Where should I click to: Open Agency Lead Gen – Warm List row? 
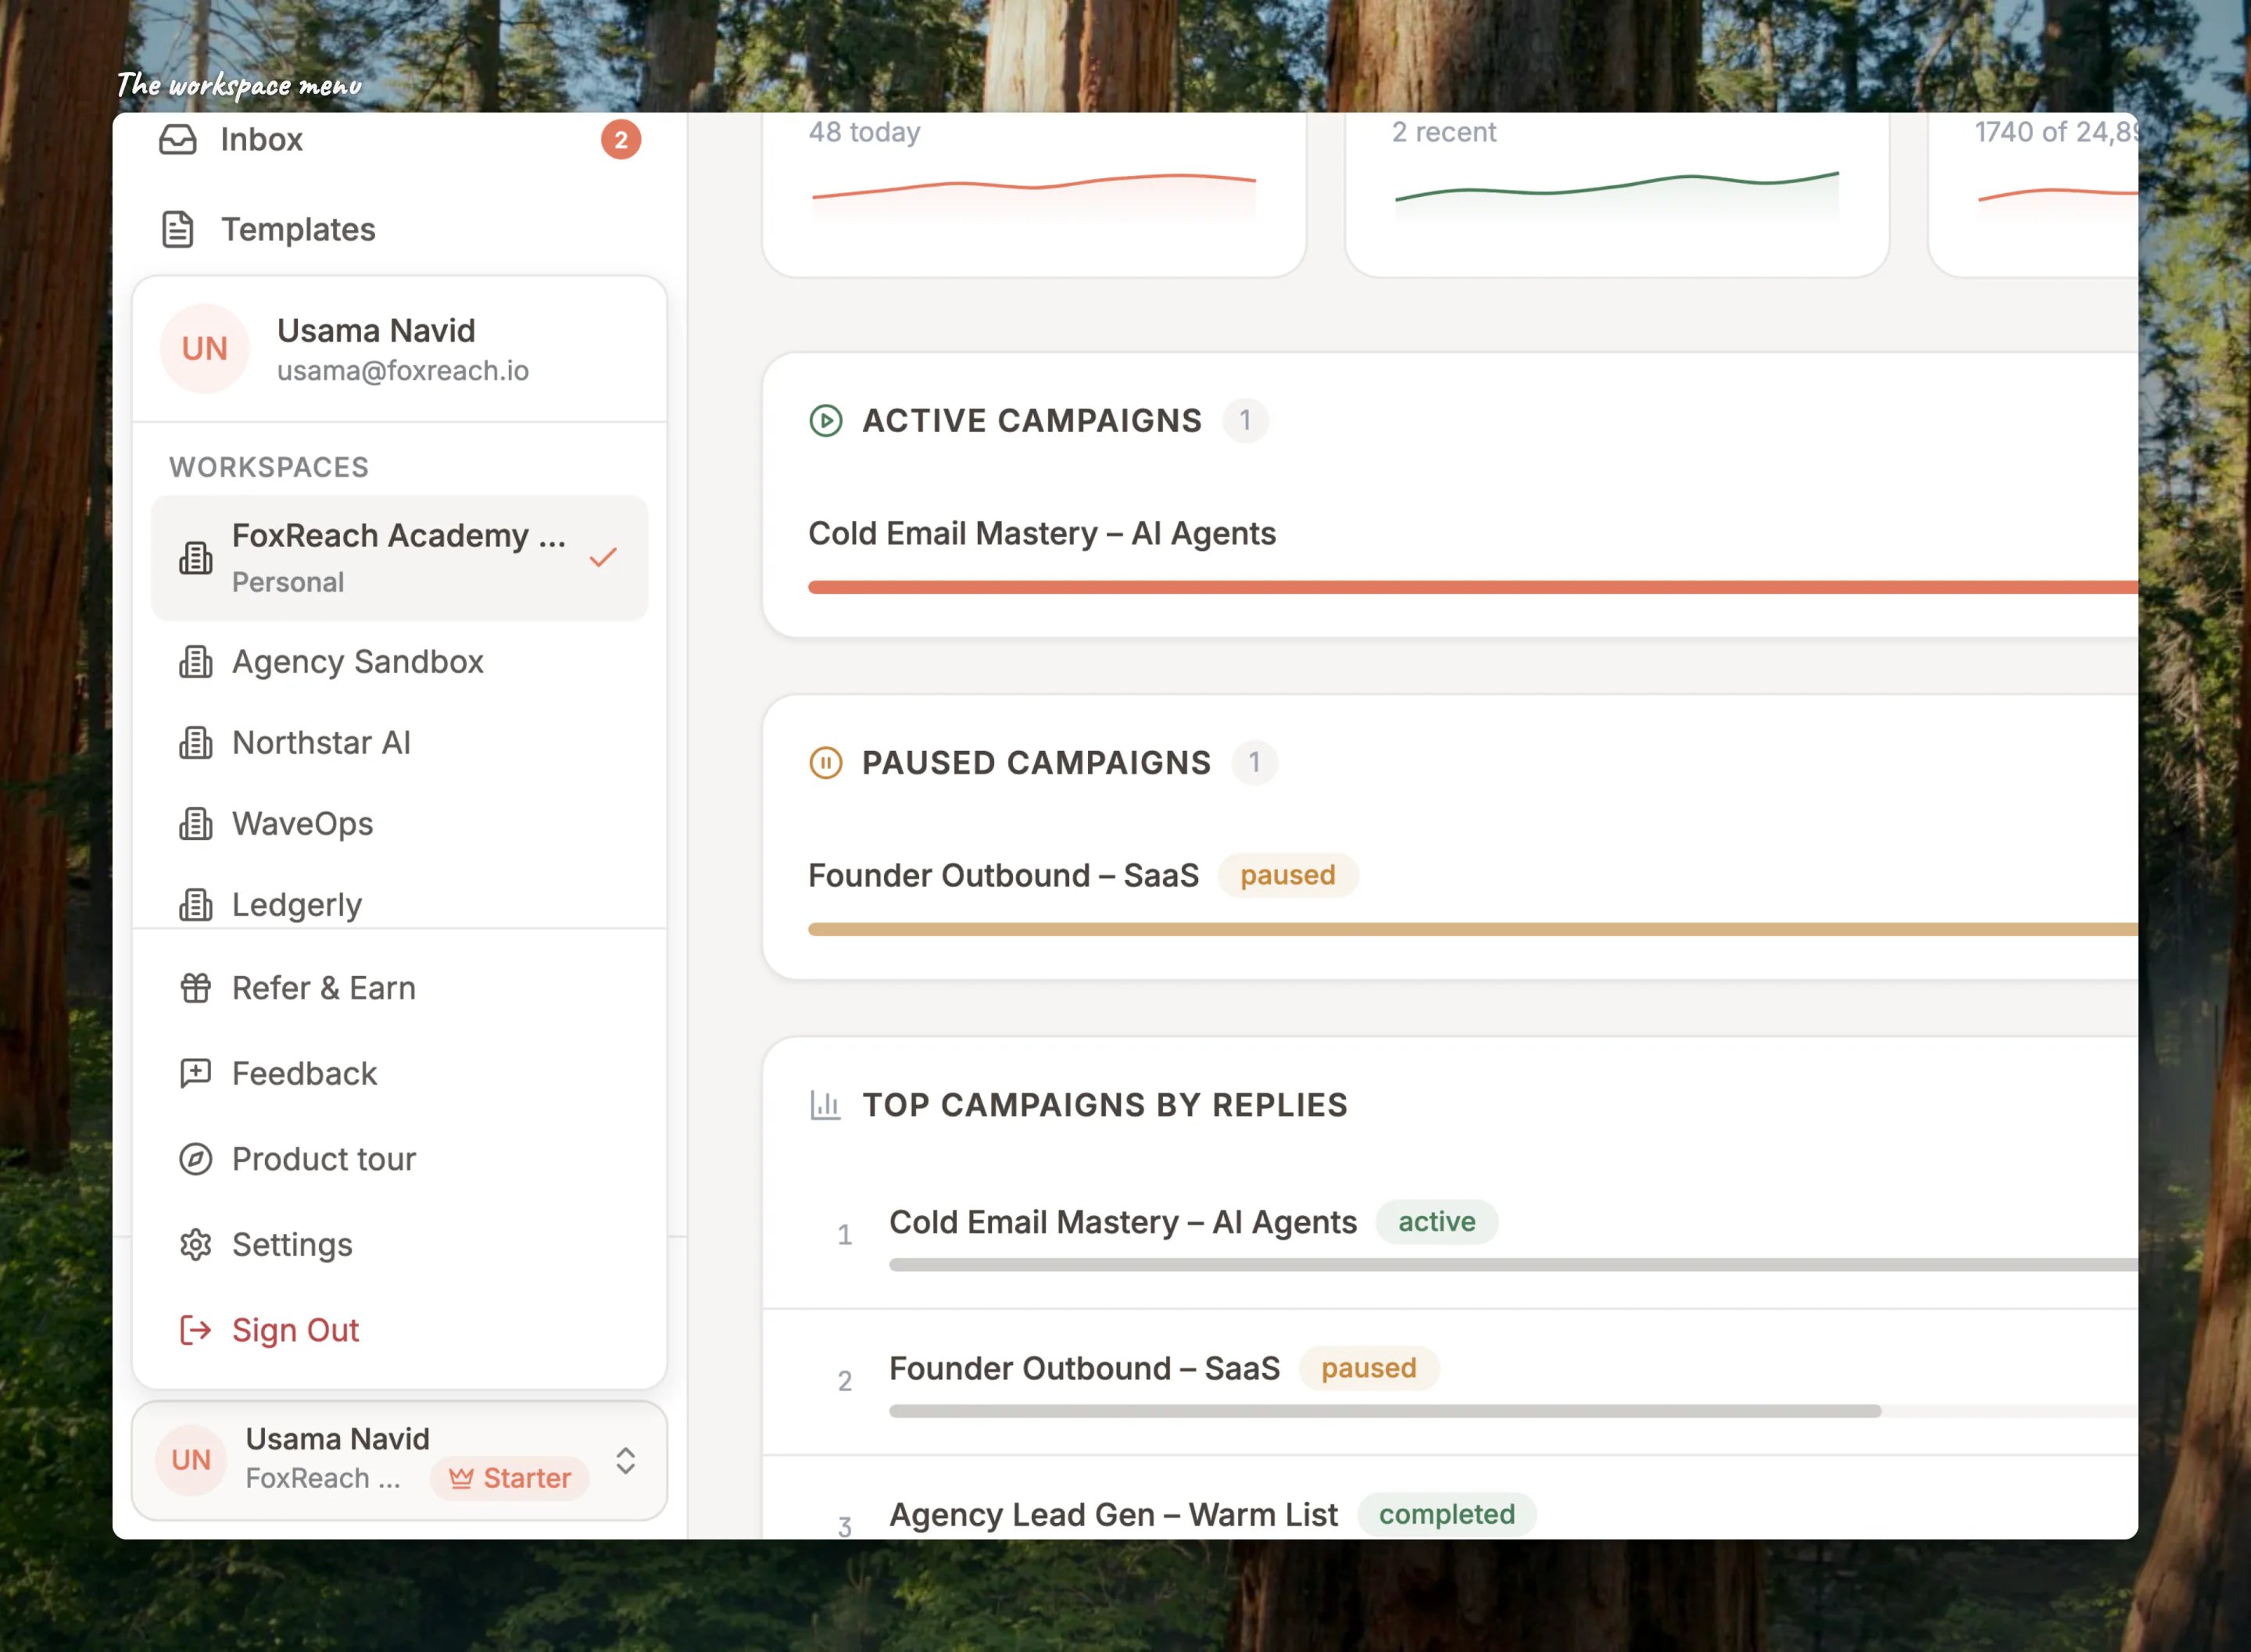1450,1500
